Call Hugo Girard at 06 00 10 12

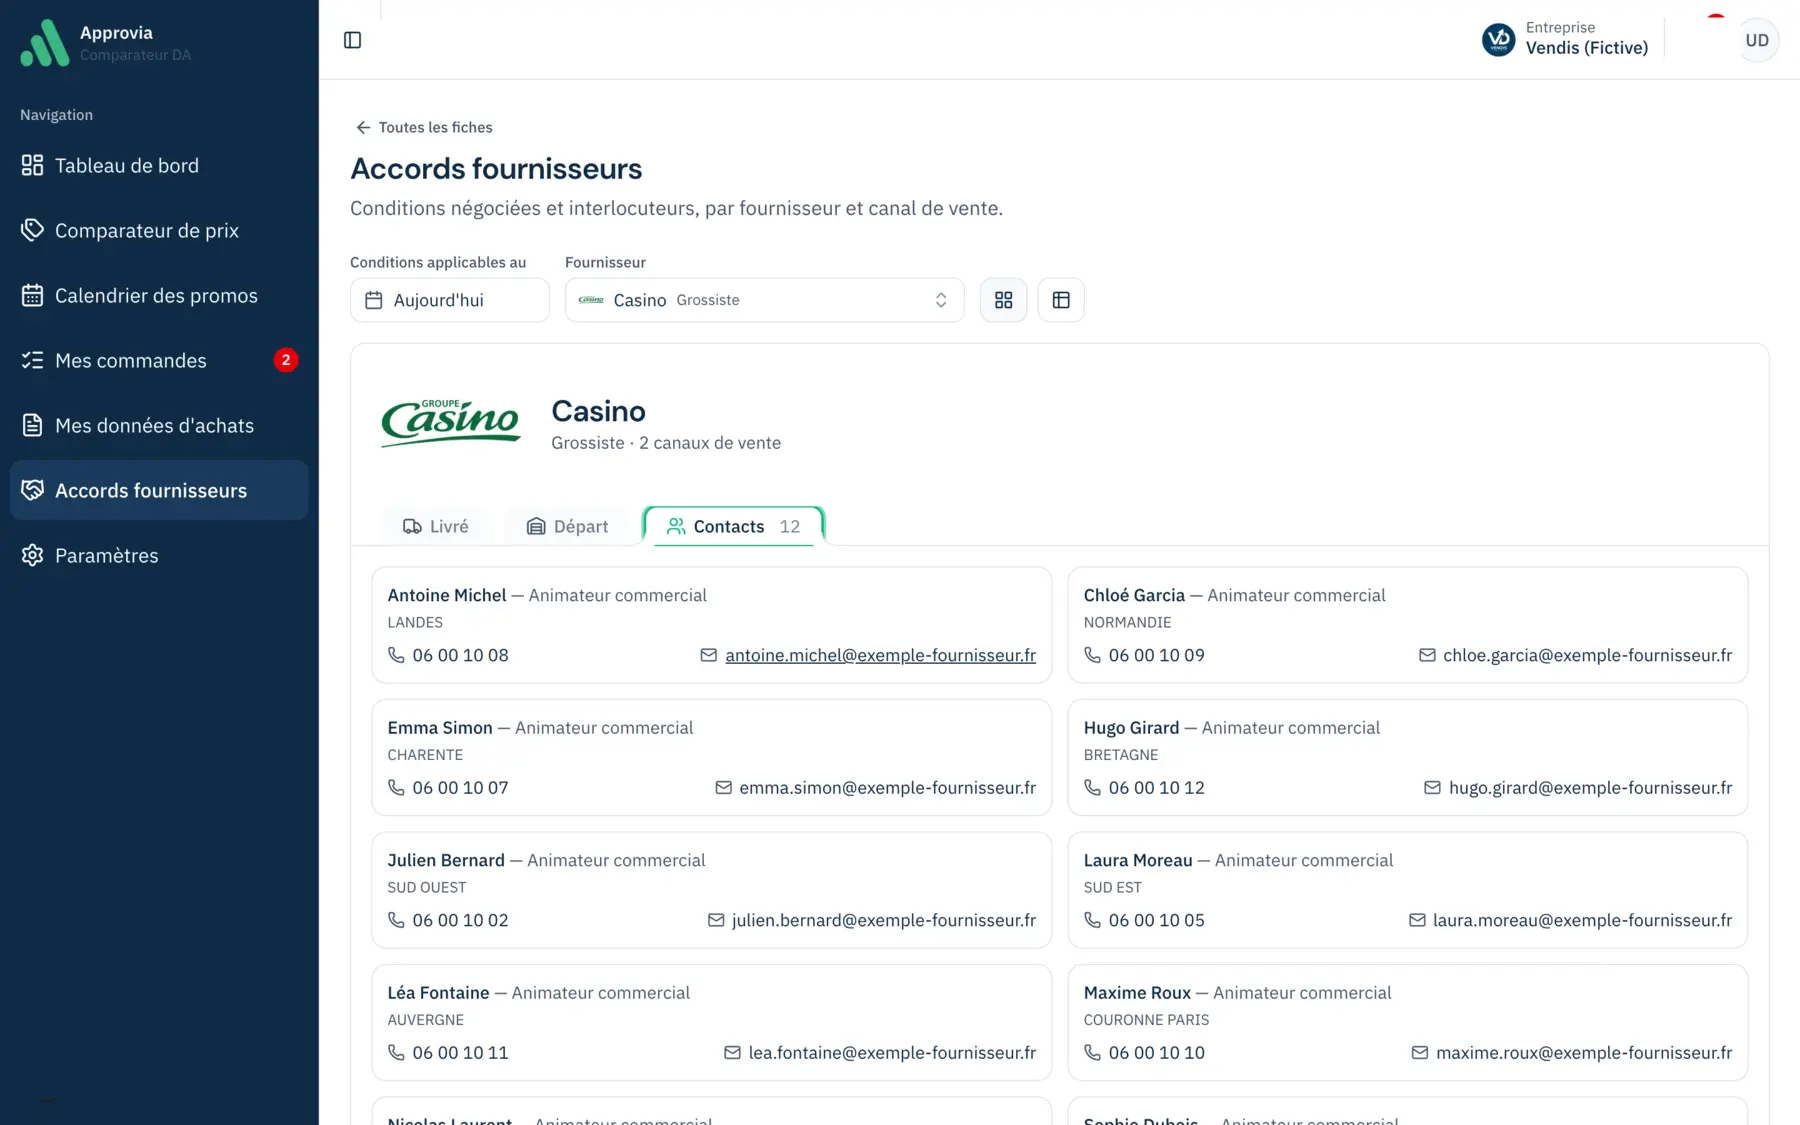(1156, 787)
